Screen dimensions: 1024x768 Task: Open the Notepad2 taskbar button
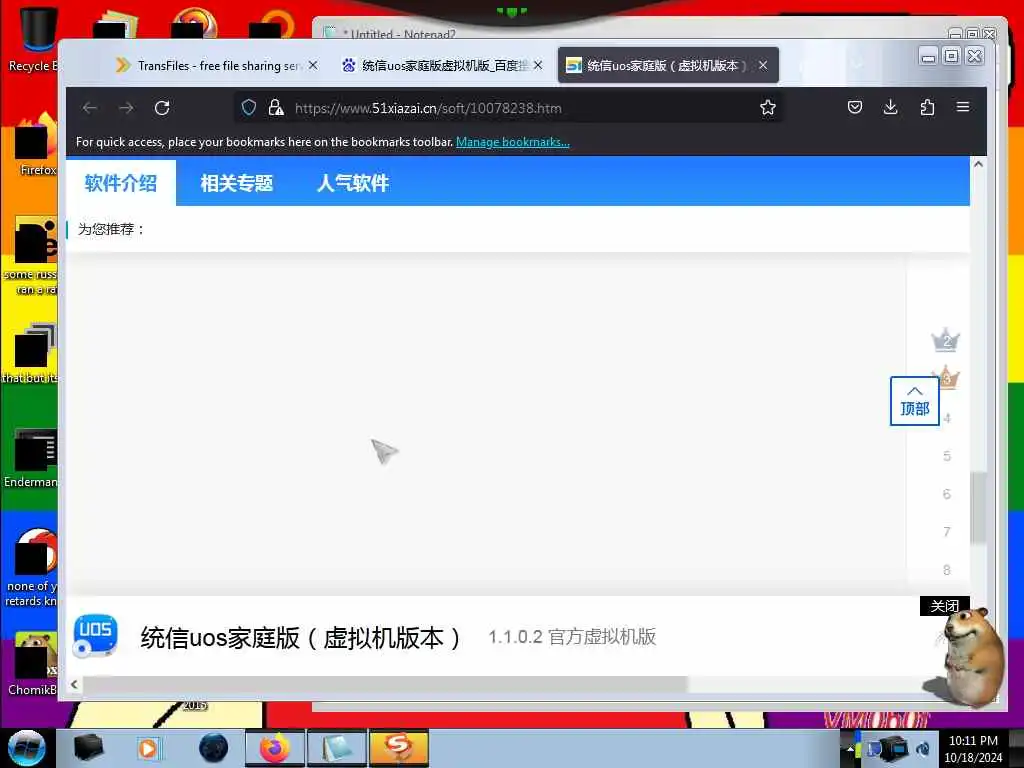[336, 748]
